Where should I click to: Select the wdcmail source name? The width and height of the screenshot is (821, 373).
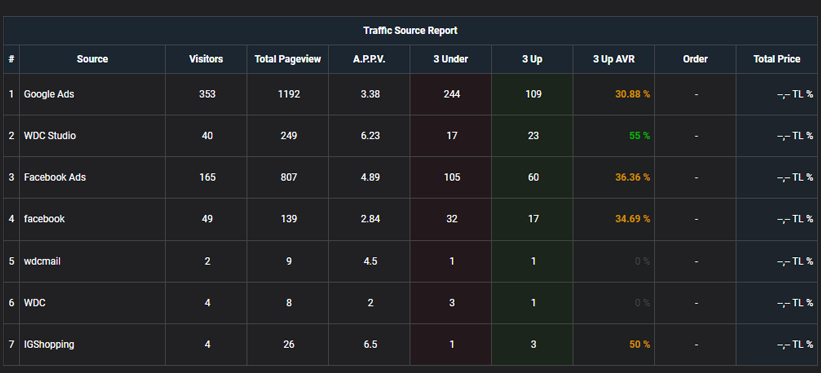coord(42,261)
